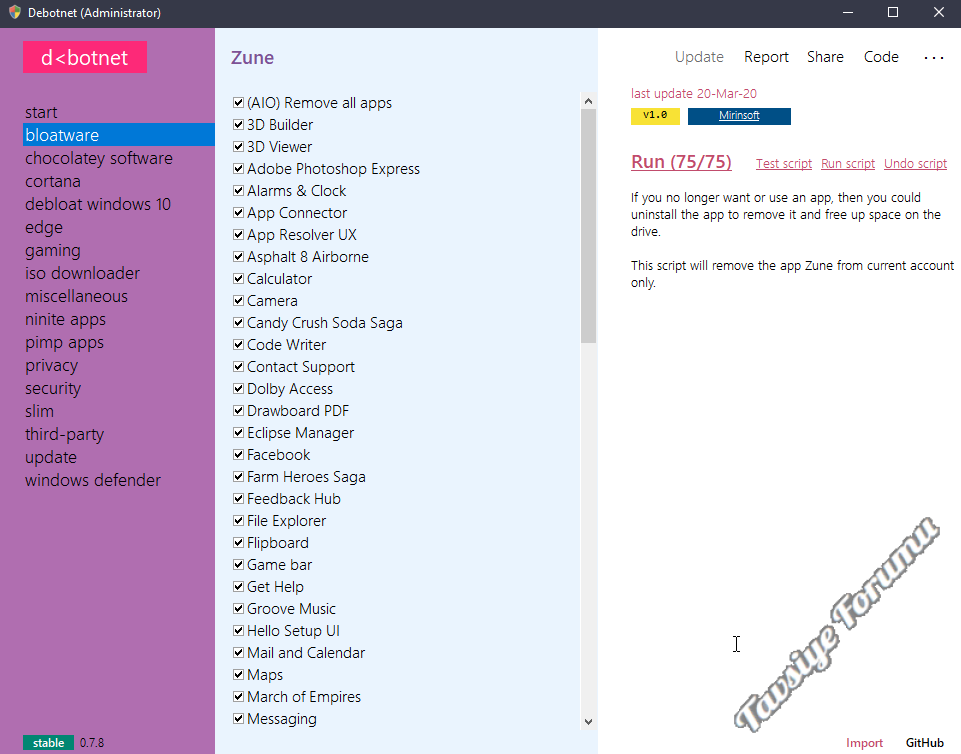
Task: Click the stable version badge
Action: 48,743
